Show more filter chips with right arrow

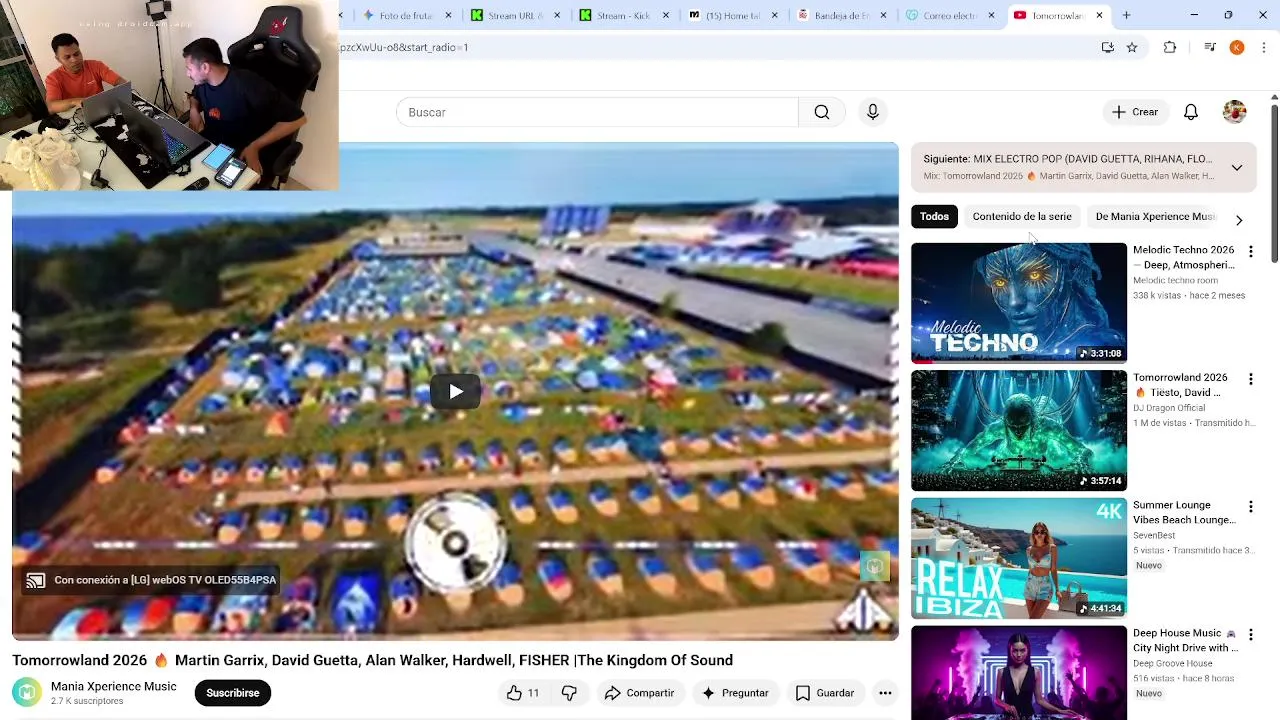click(1239, 219)
